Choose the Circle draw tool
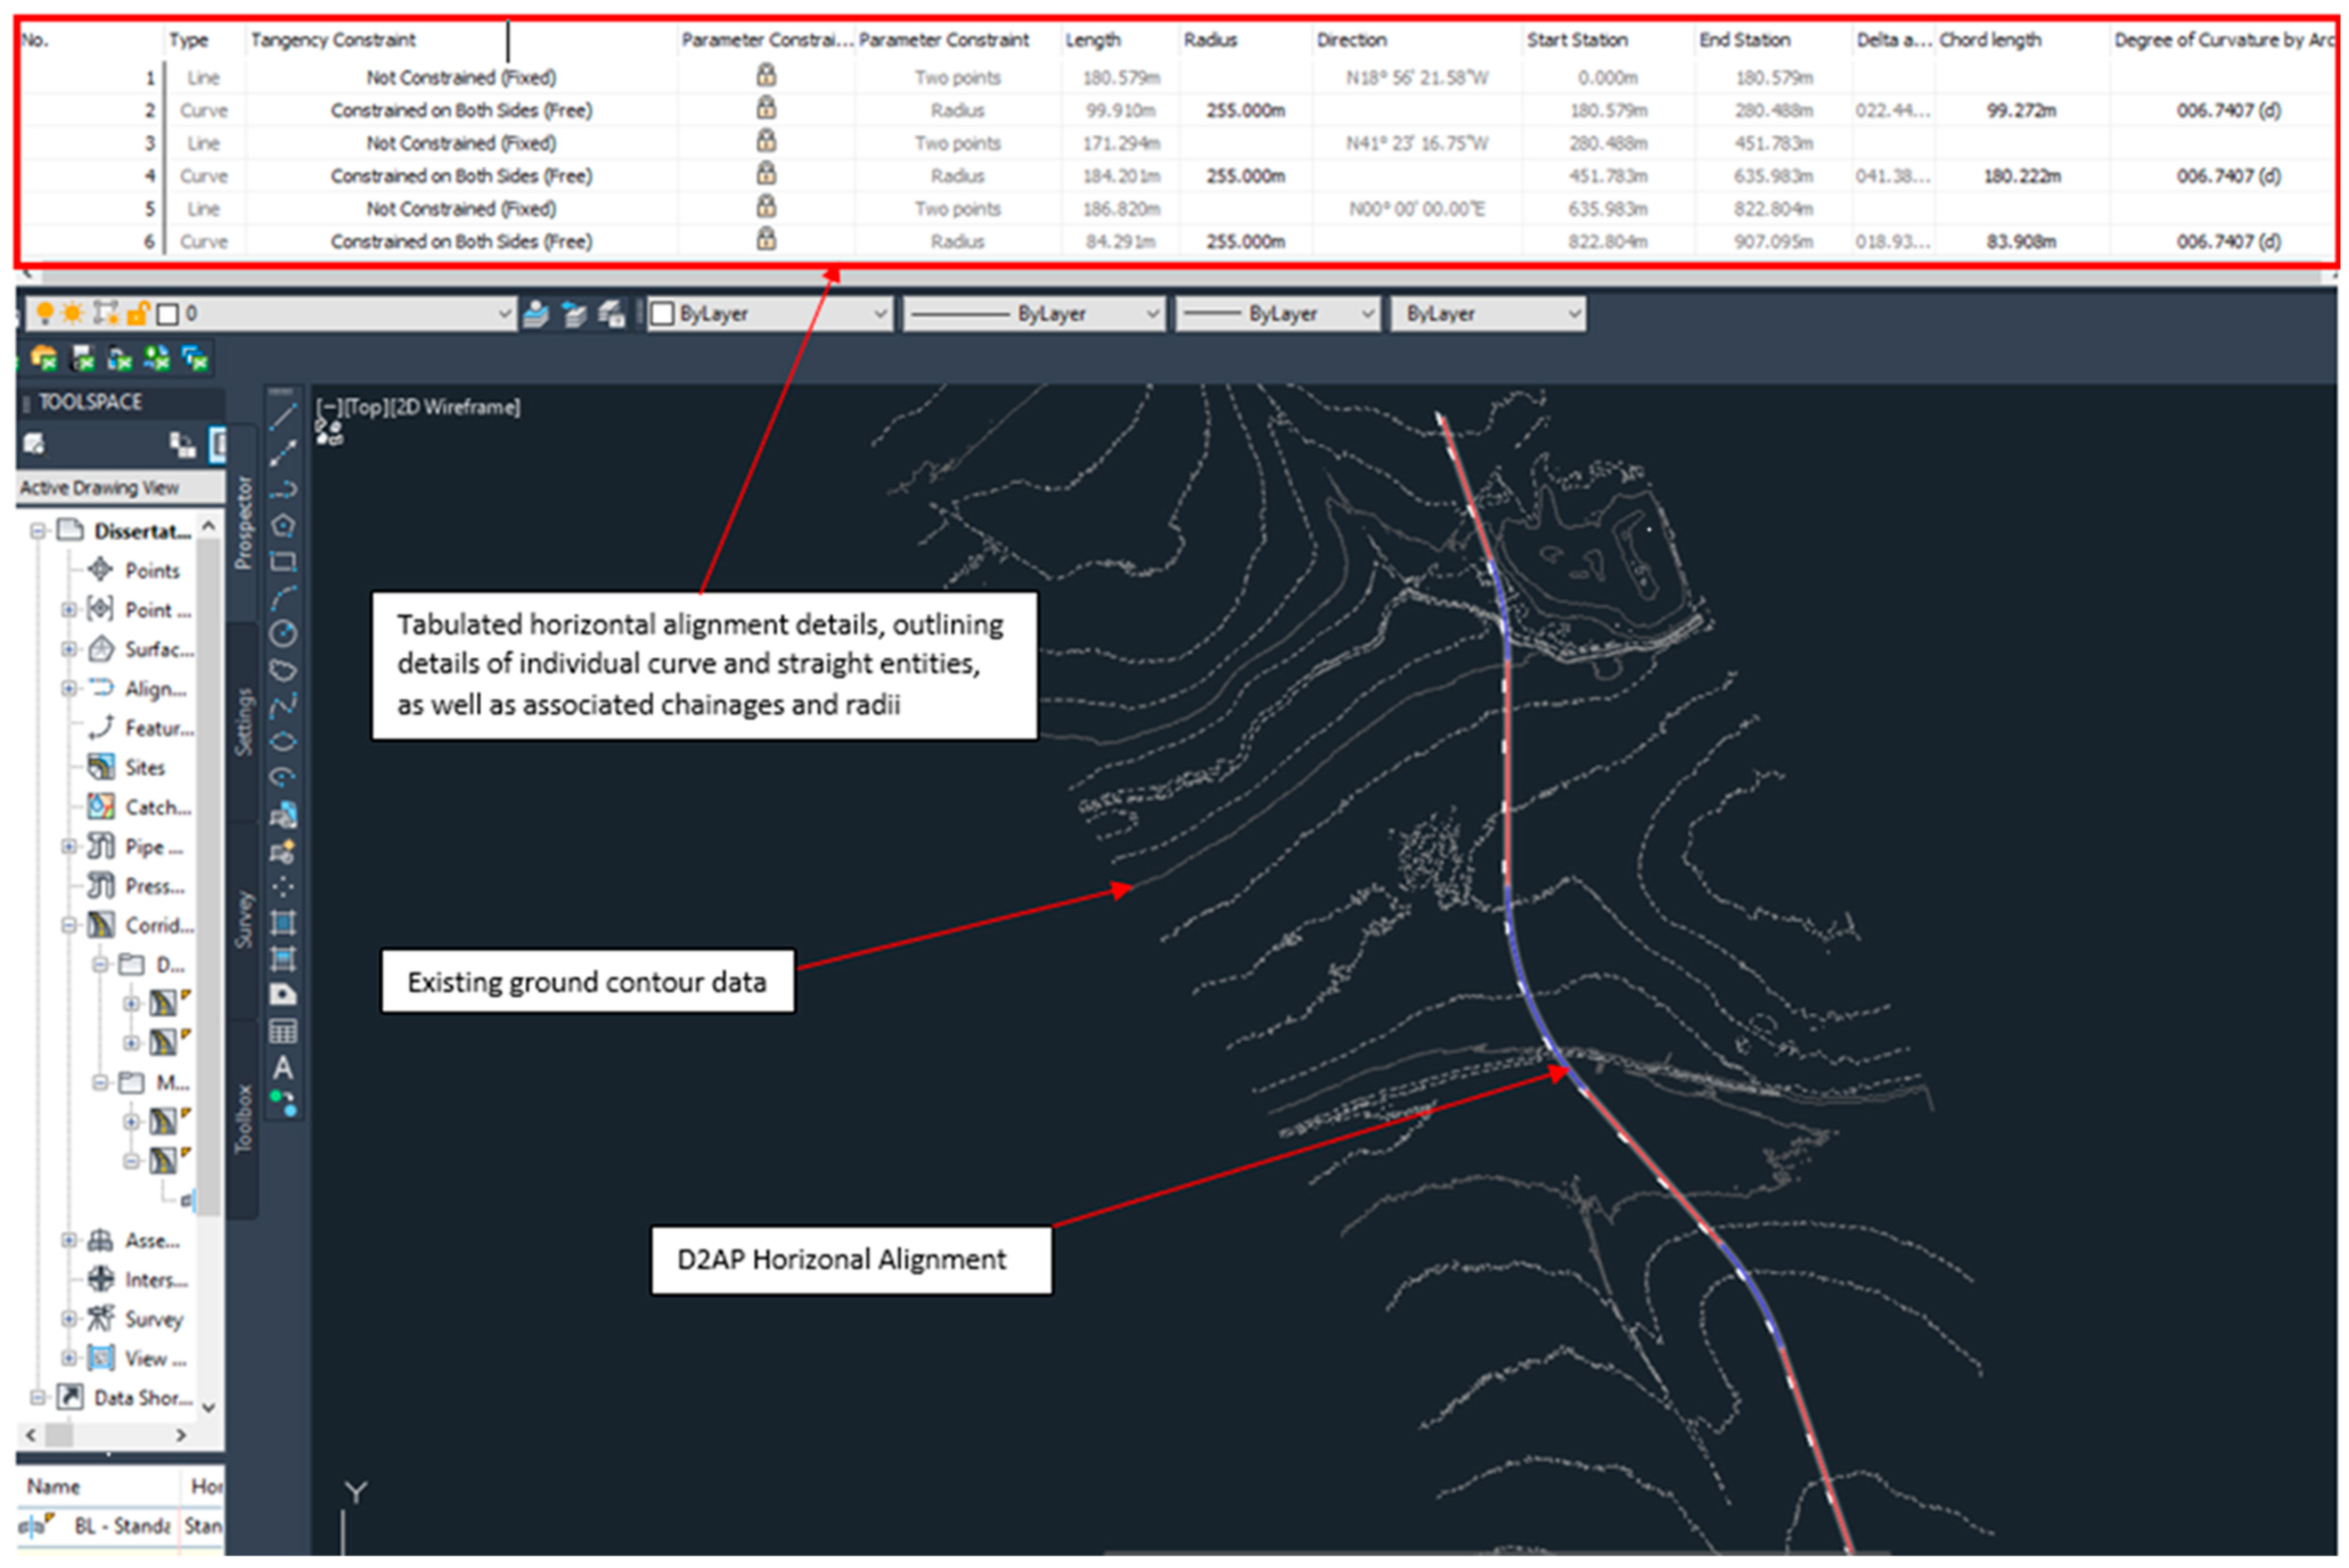 pos(283,633)
